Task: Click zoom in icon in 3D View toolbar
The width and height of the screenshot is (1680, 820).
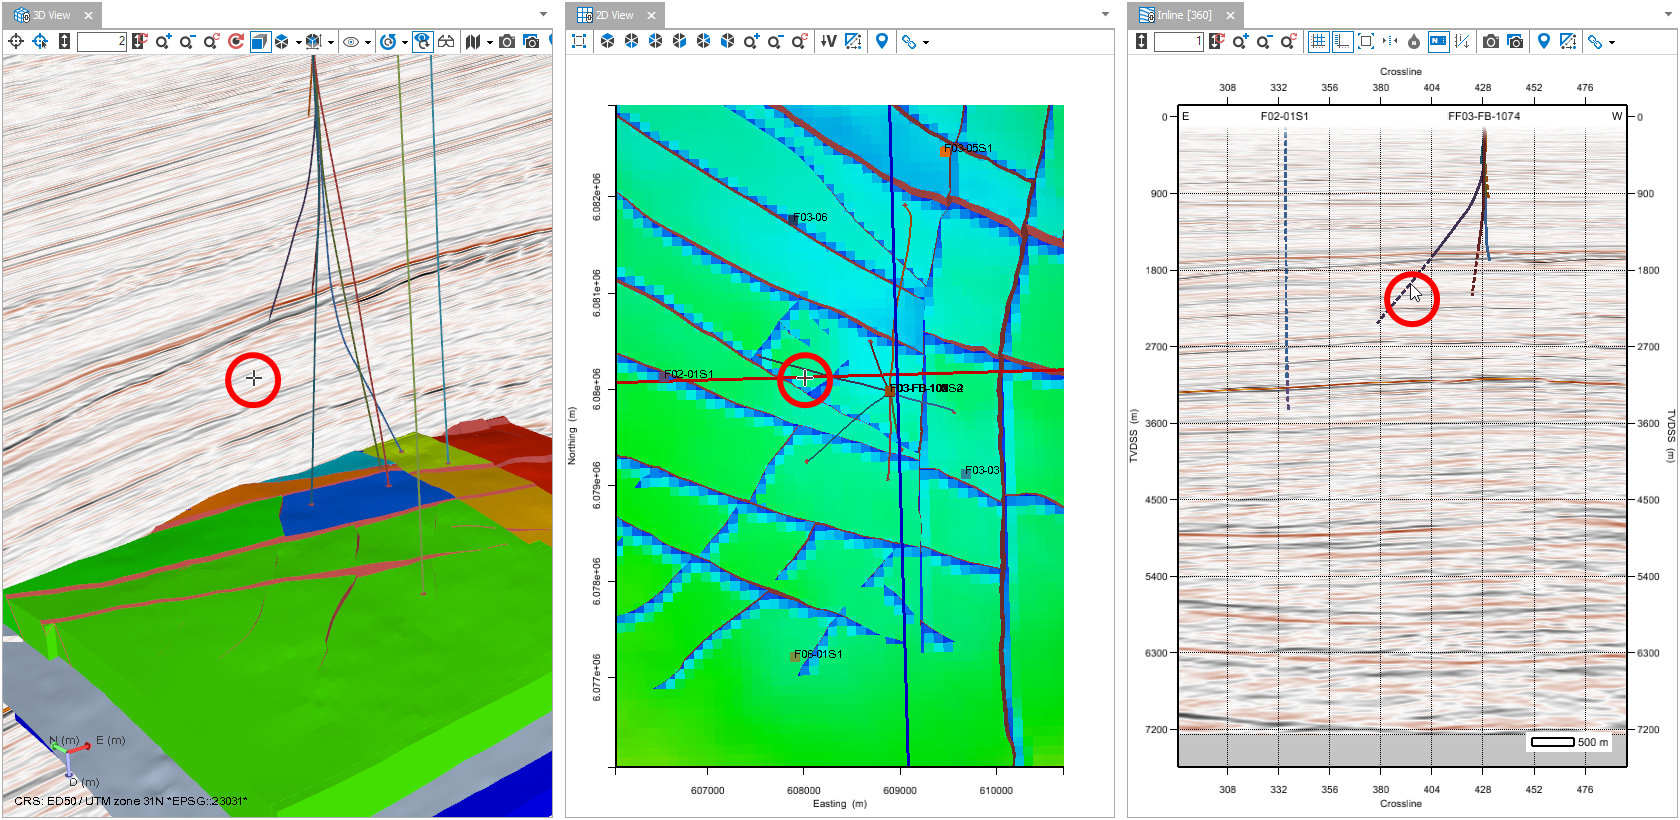Action: 163,42
